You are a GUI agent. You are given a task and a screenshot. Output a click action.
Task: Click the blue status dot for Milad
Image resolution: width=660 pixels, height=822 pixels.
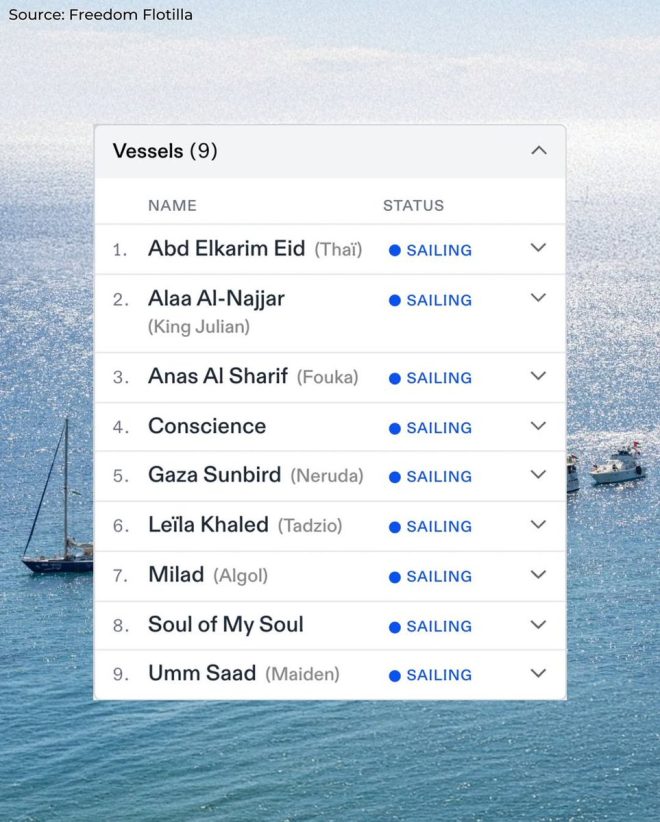tap(395, 577)
